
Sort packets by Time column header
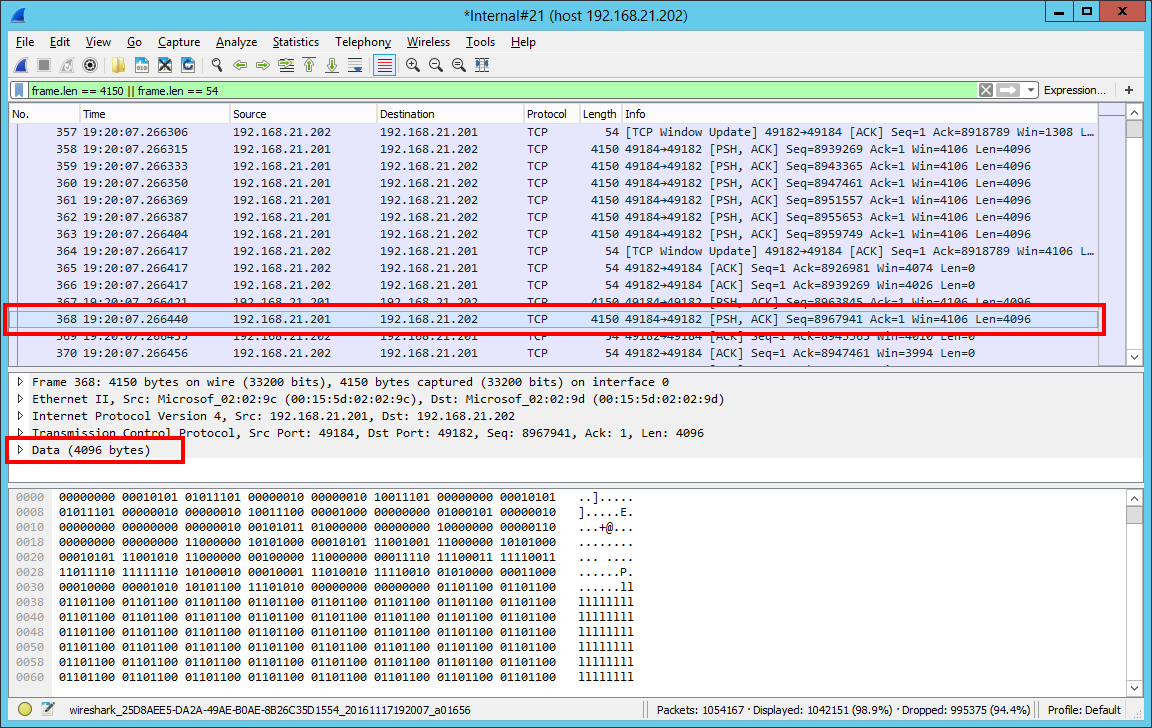click(x=154, y=114)
